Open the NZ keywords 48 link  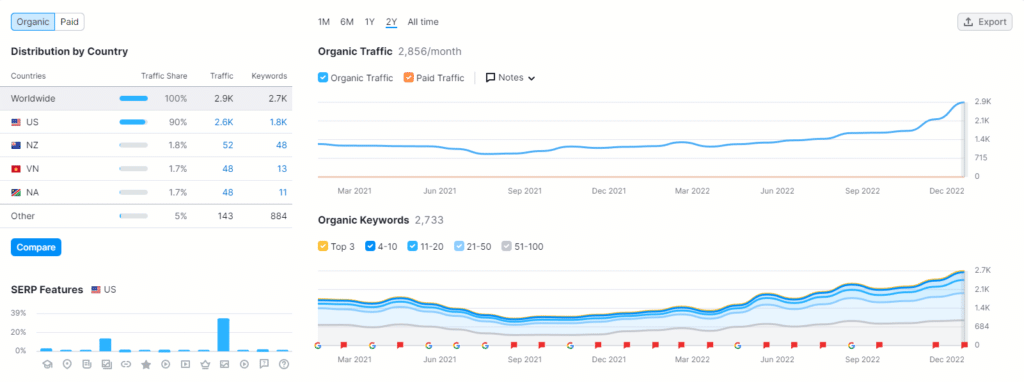[281, 146]
